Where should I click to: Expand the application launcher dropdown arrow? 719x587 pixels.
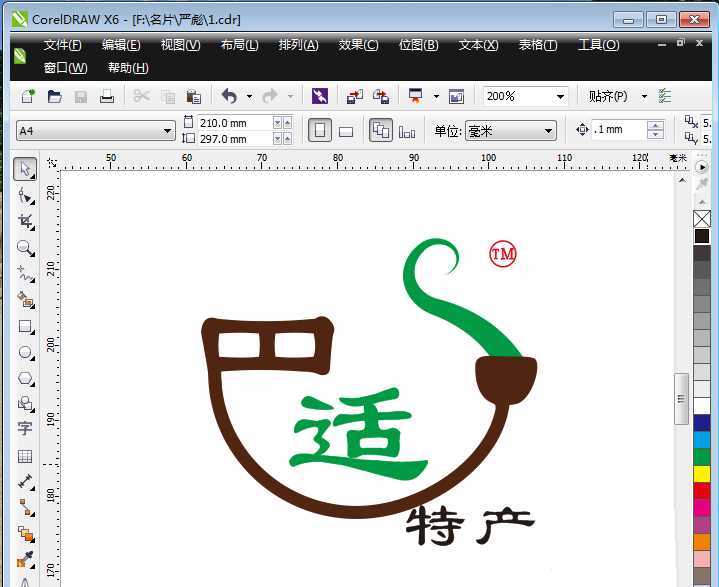[x=436, y=96]
